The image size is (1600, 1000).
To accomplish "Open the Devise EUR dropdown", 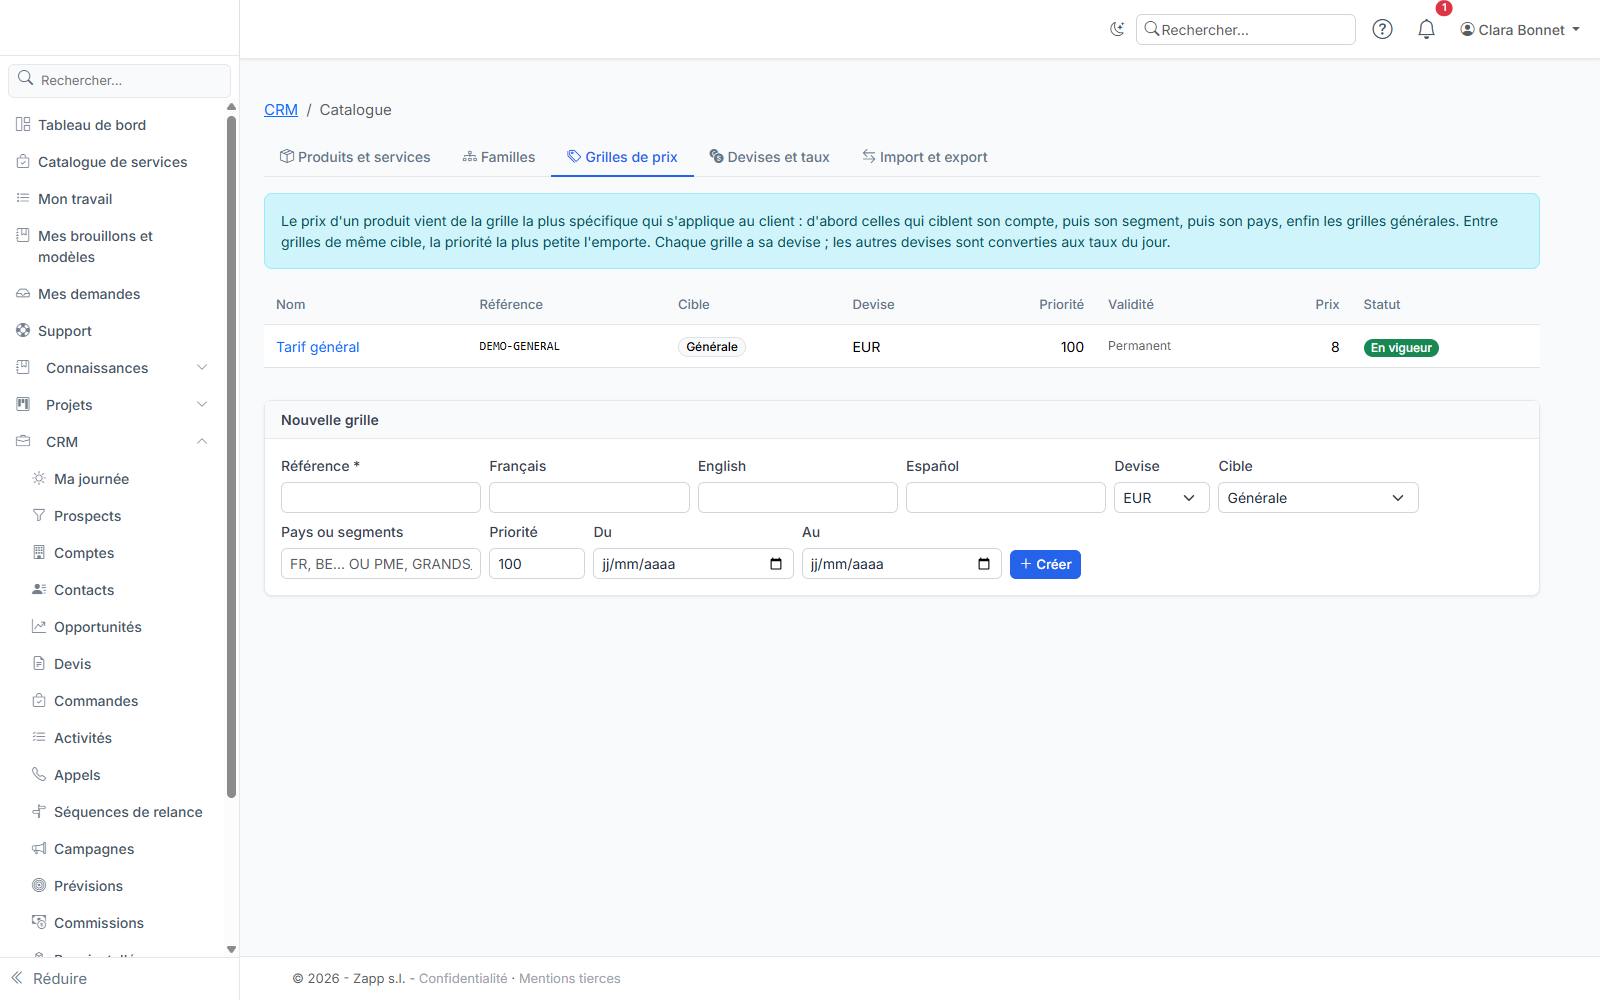I will click(x=1162, y=498).
